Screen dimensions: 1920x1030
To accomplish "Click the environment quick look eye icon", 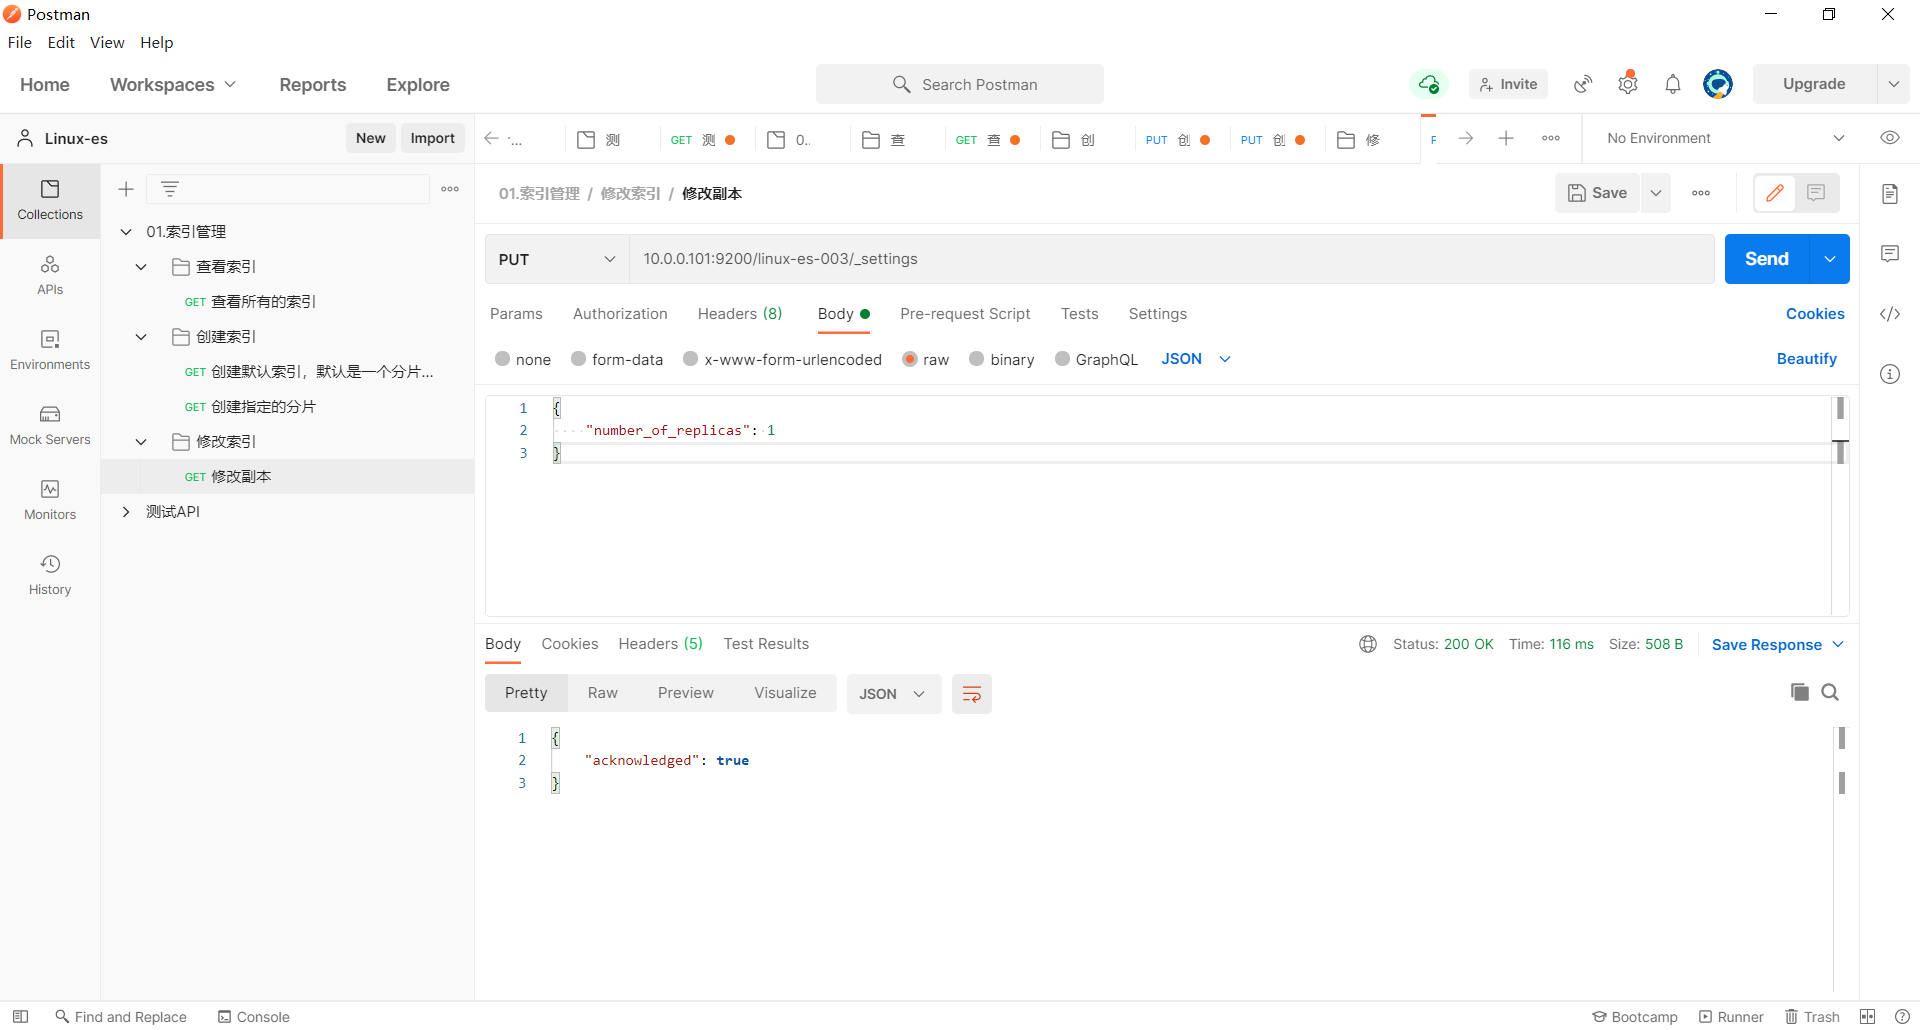I will tap(1890, 138).
